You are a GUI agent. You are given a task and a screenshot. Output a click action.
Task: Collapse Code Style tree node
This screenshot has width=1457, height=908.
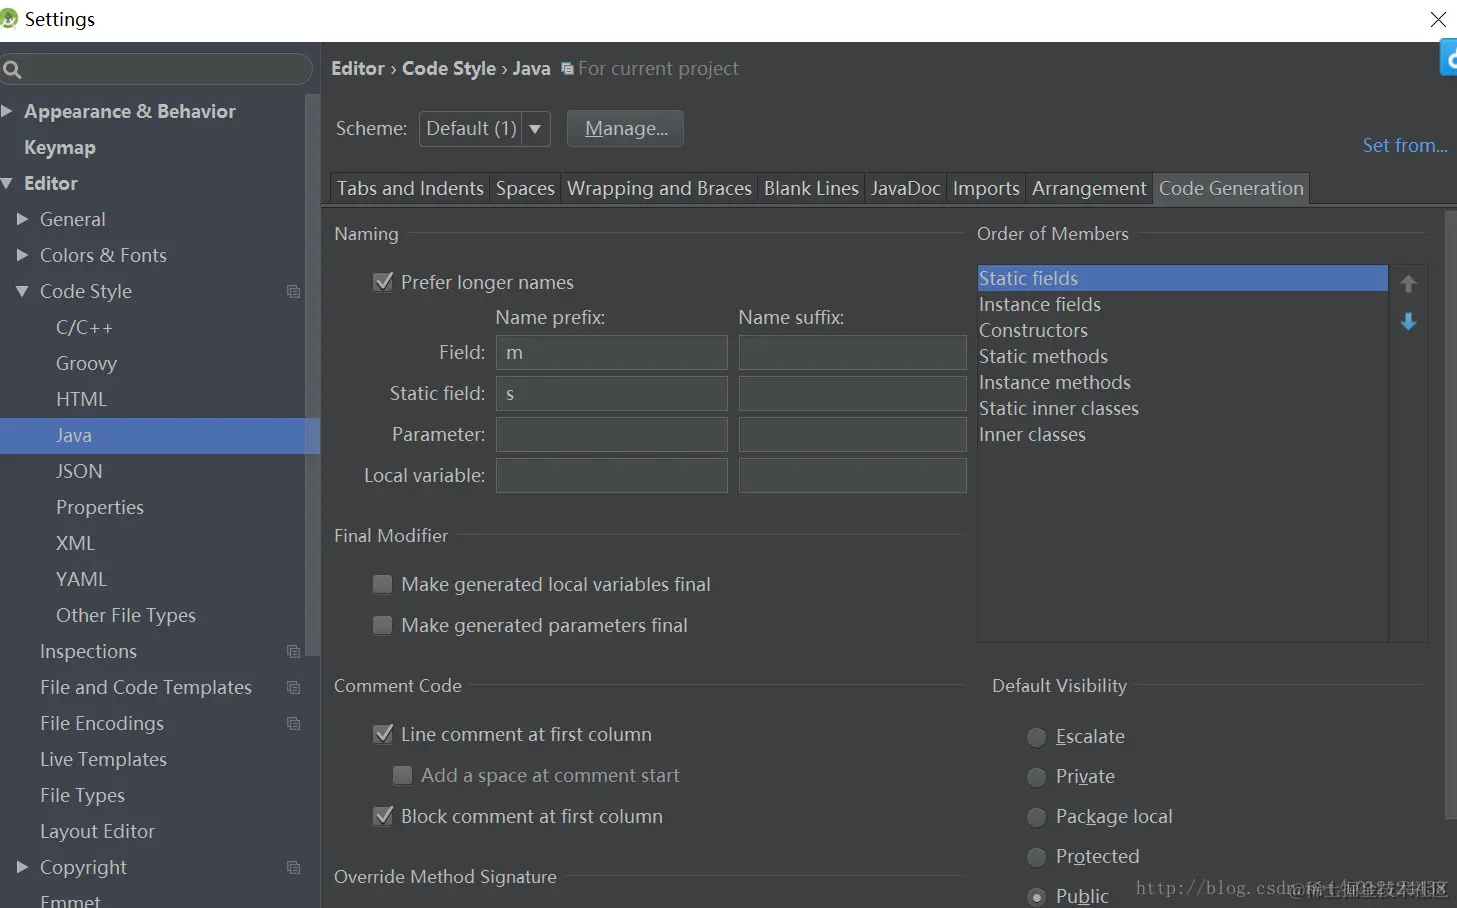click(x=22, y=291)
